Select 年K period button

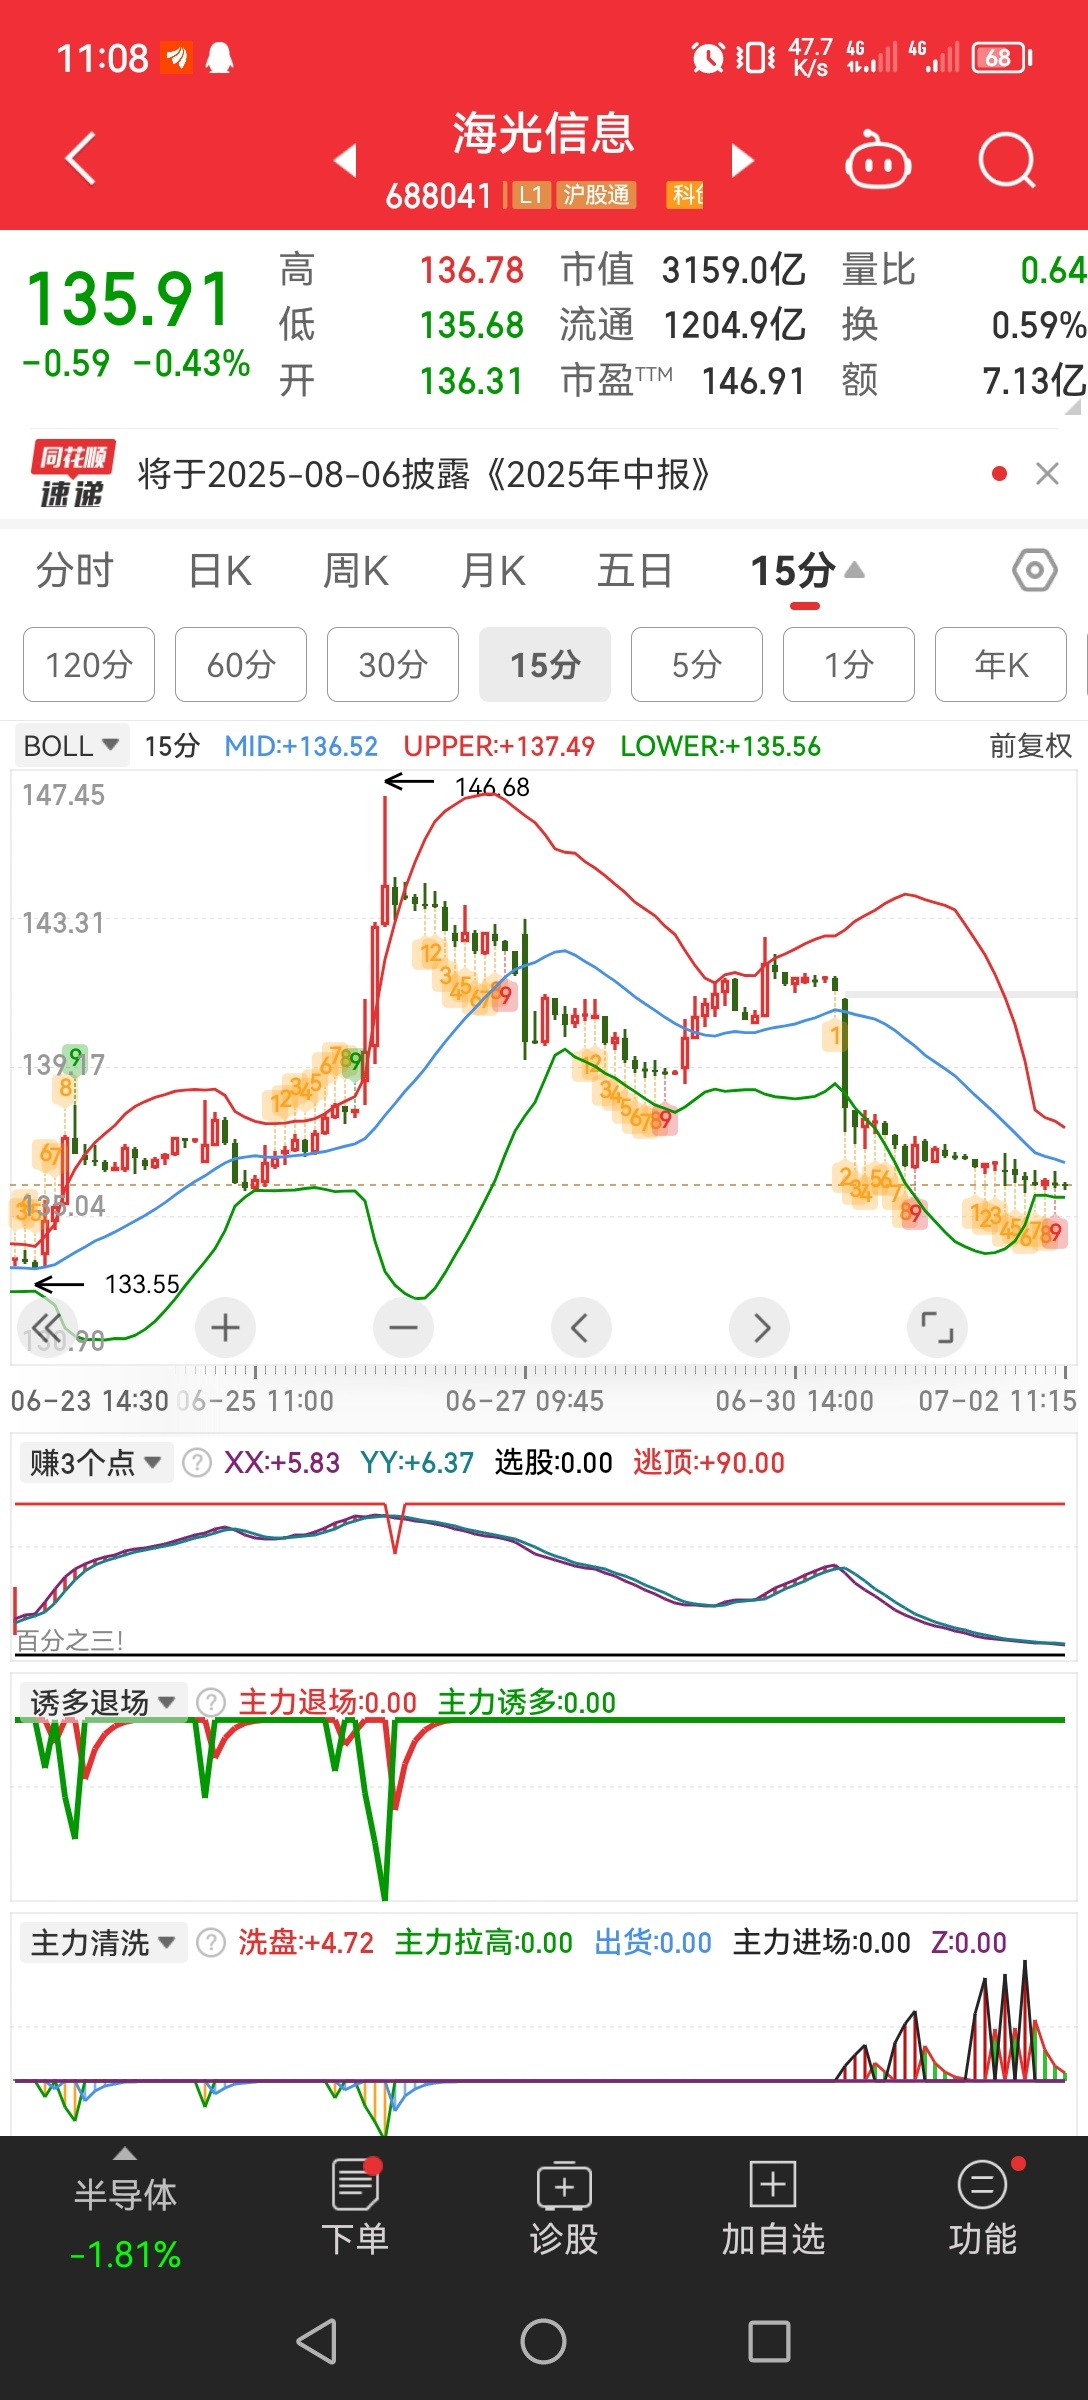pyautogui.click(x=1001, y=665)
